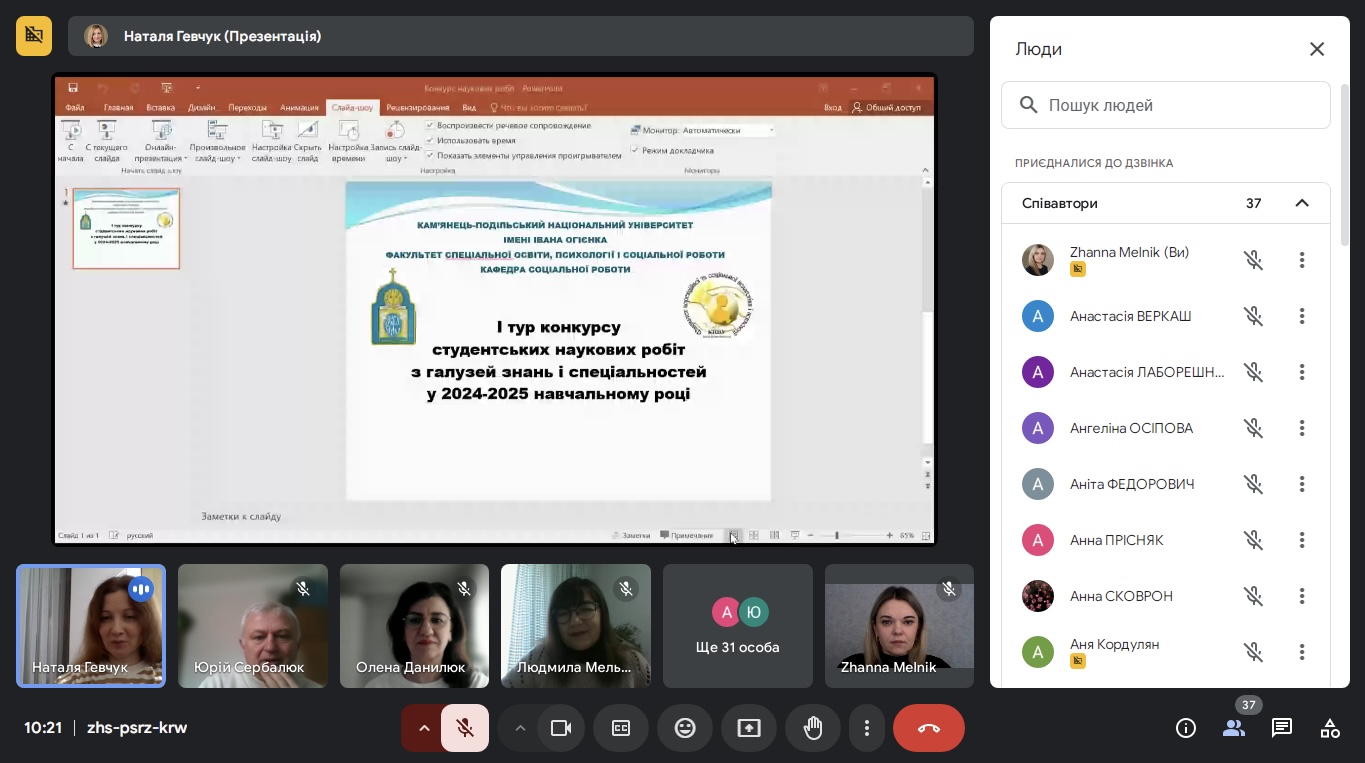1365x763 pixels.
Task: Click the present screen icon
Action: (x=749, y=728)
